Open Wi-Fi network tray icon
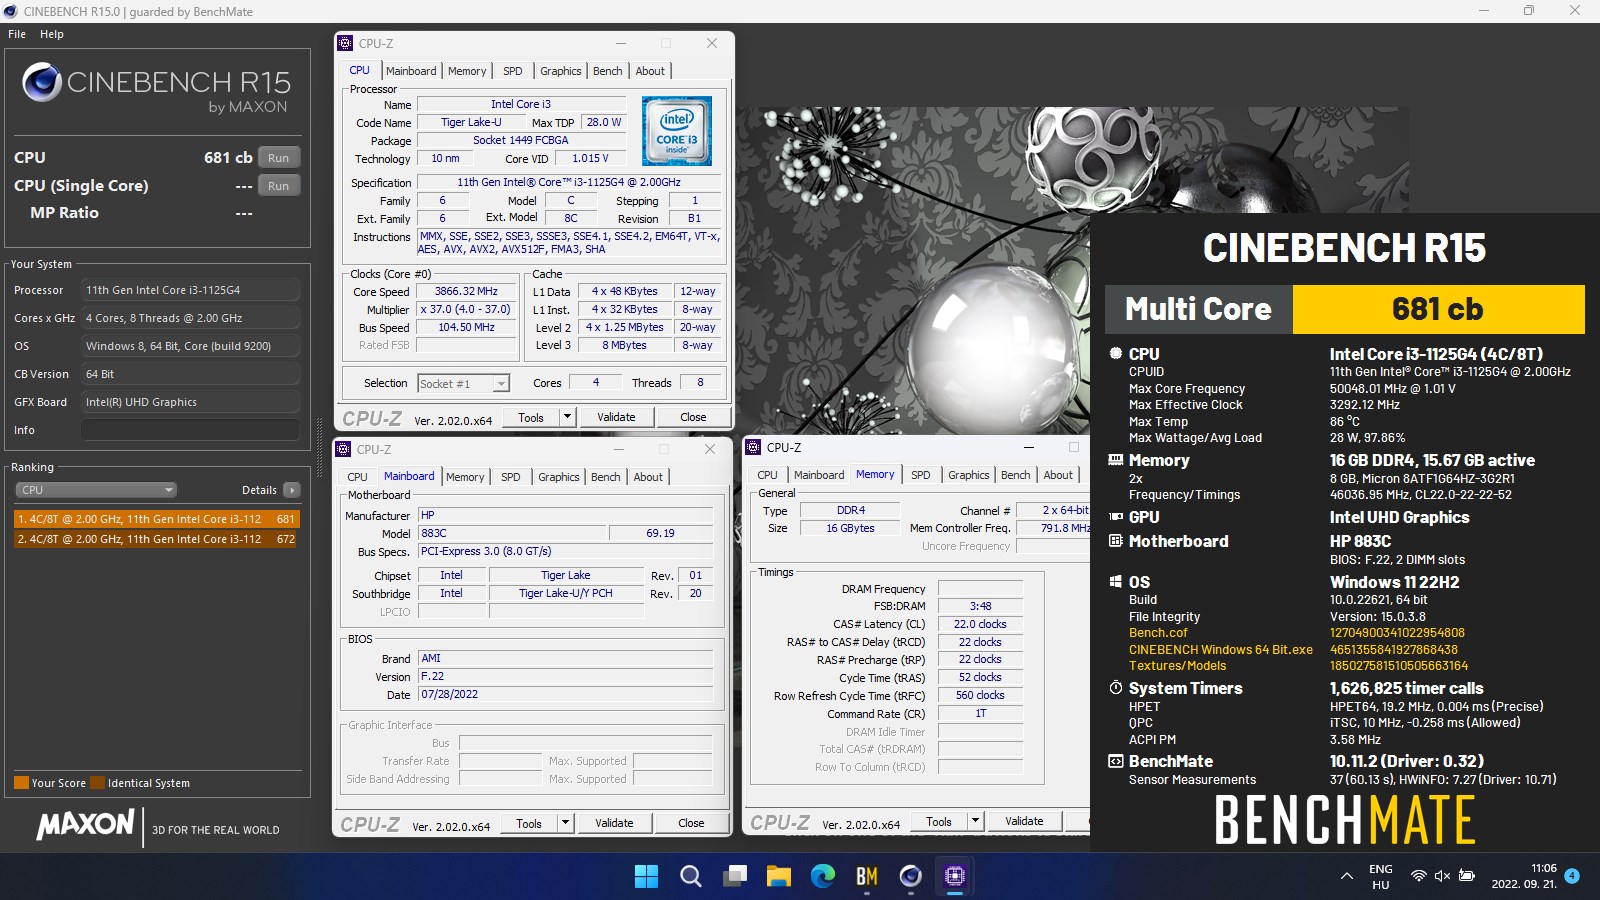The width and height of the screenshot is (1600, 900). point(1418,876)
